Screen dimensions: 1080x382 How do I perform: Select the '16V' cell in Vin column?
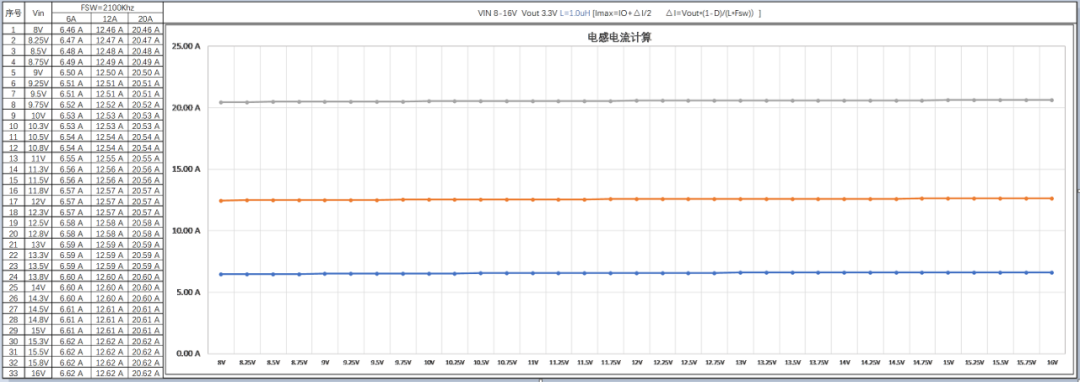(39, 372)
